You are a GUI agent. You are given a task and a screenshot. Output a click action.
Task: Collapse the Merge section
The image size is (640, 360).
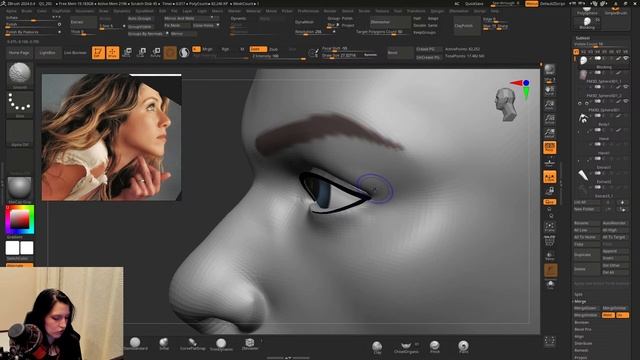[580, 301]
